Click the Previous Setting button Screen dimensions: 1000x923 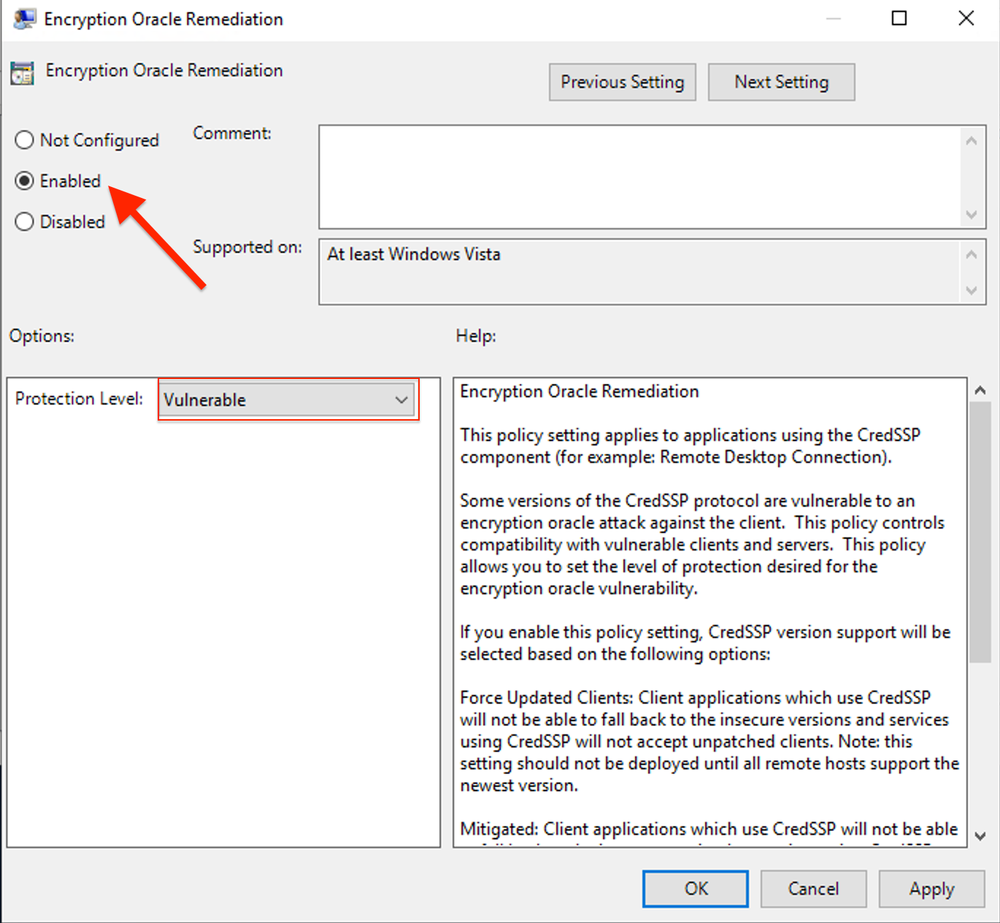[x=622, y=82]
